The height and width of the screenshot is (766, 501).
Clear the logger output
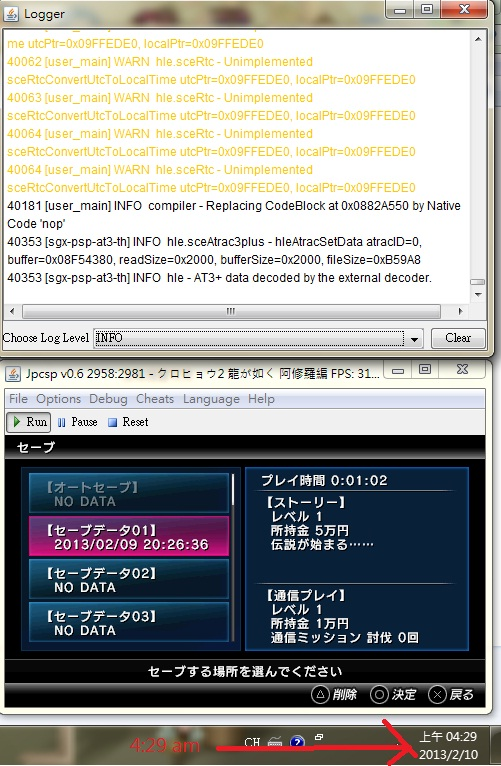[458, 338]
